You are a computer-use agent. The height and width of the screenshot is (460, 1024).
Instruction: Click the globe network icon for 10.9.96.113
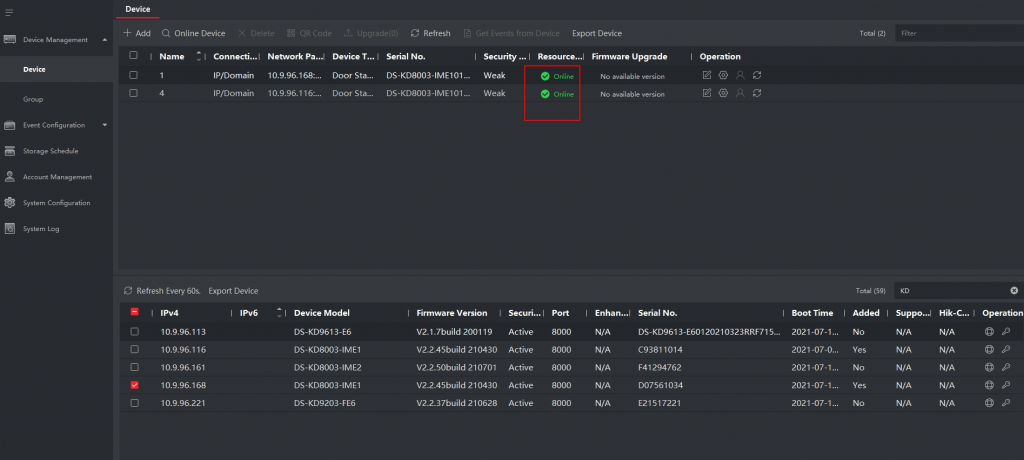click(989, 331)
